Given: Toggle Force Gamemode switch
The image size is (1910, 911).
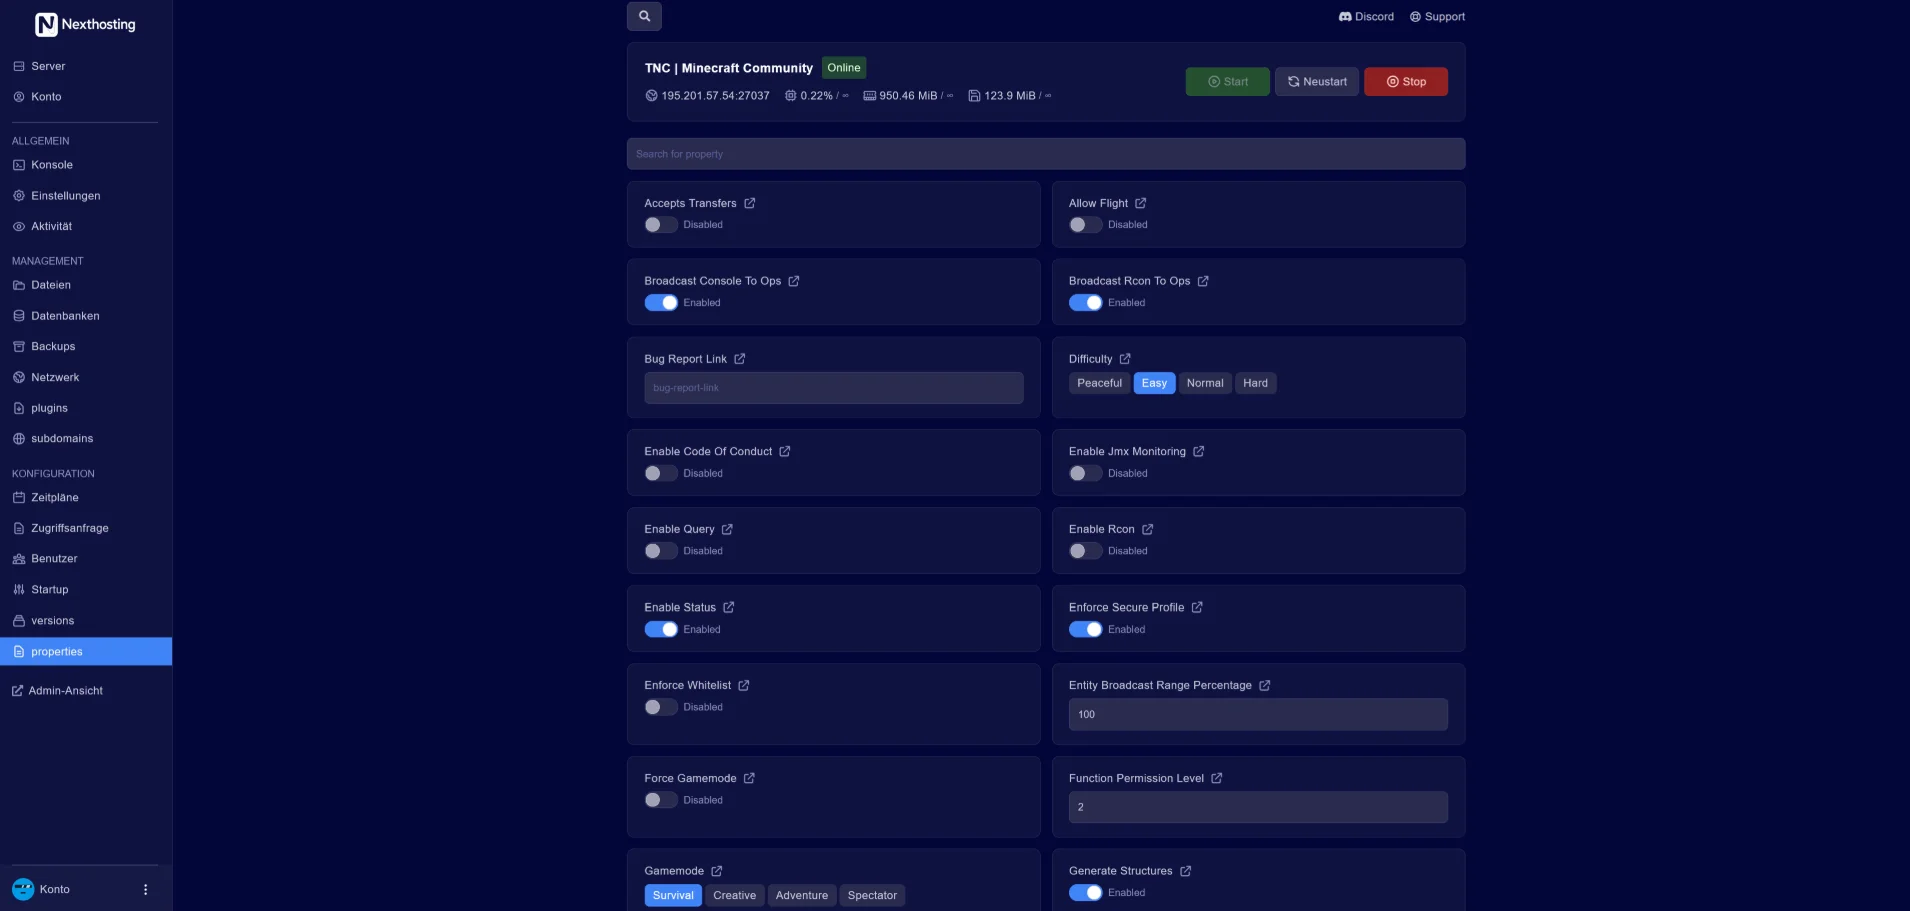Looking at the screenshot, I should point(661,800).
